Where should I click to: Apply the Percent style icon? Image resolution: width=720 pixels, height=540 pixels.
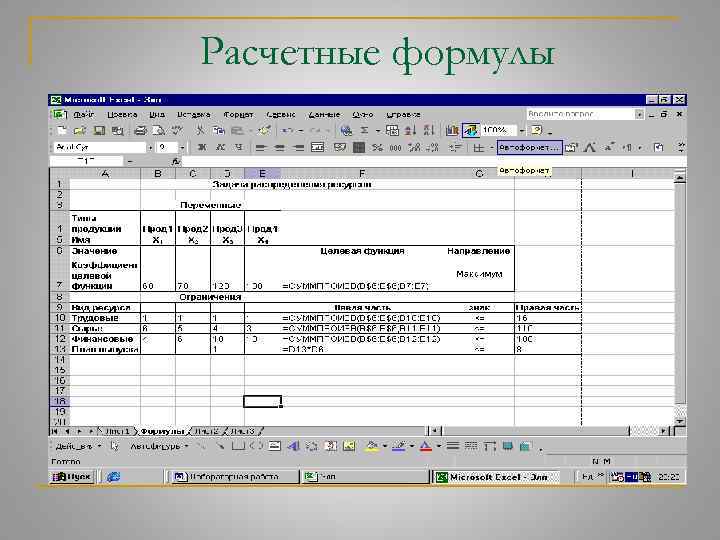click(377, 147)
